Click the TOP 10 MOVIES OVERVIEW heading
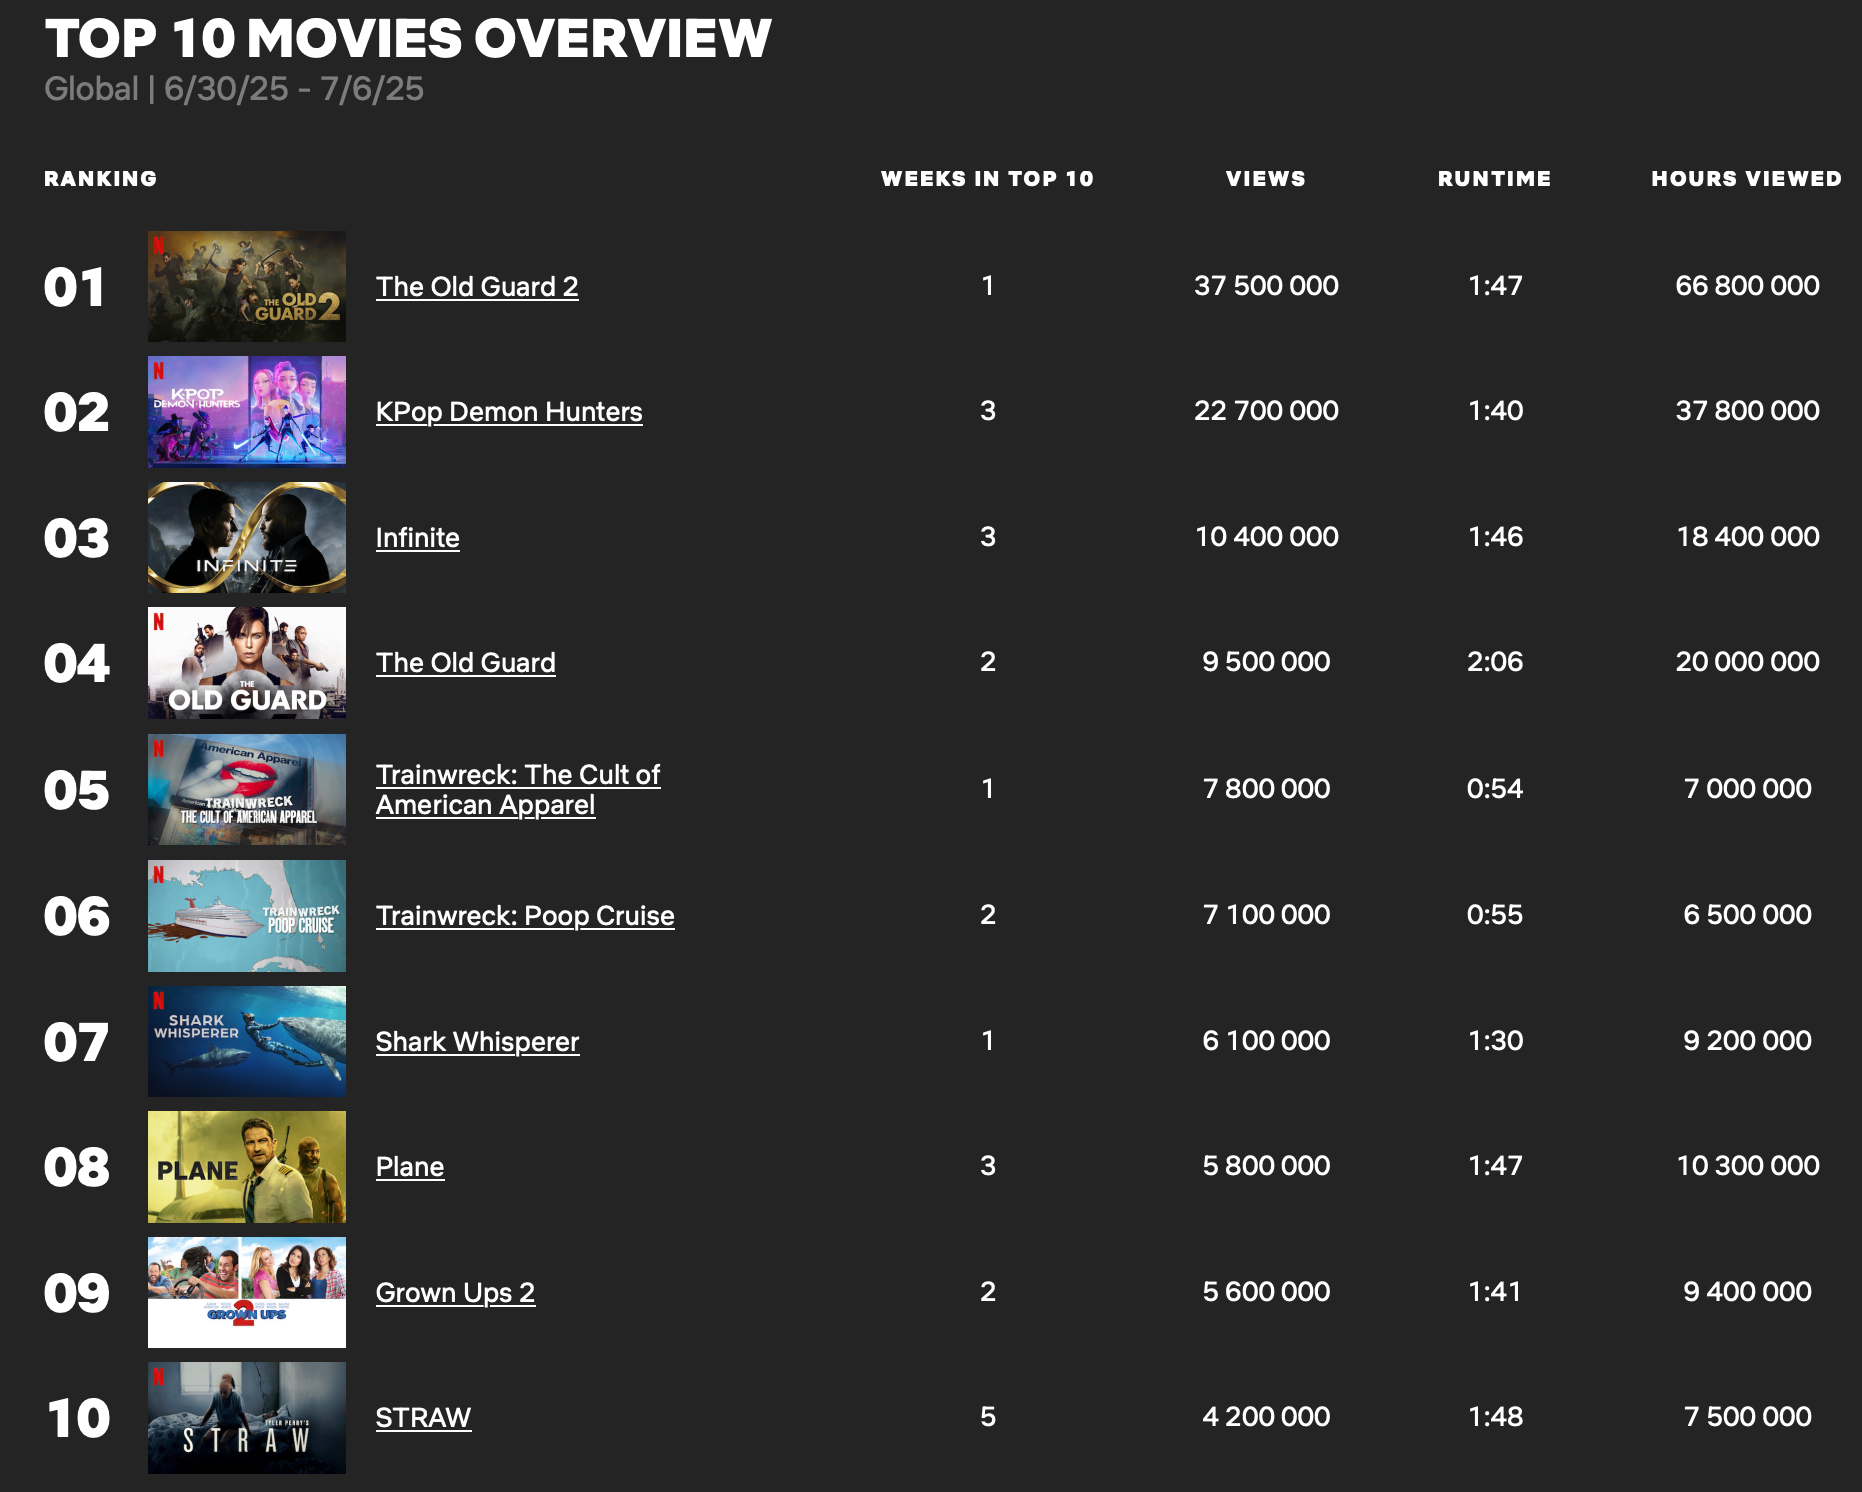This screenshot has width=1862, height=1492. tap(408, 39)
